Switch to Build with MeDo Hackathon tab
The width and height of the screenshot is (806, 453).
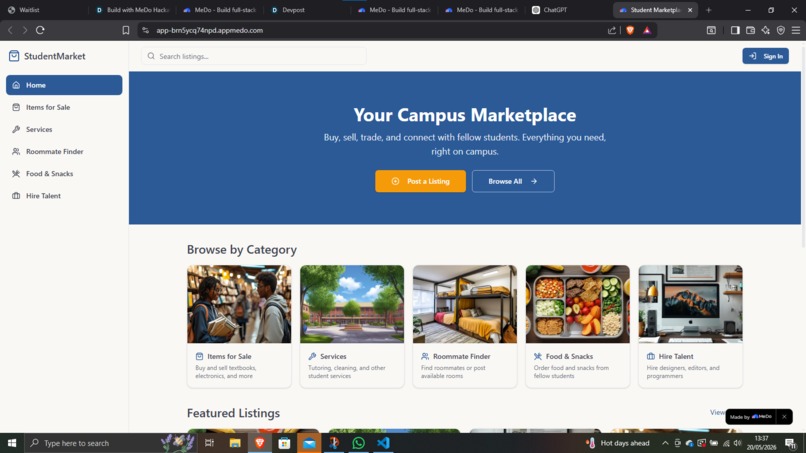[x=133, y=10]
